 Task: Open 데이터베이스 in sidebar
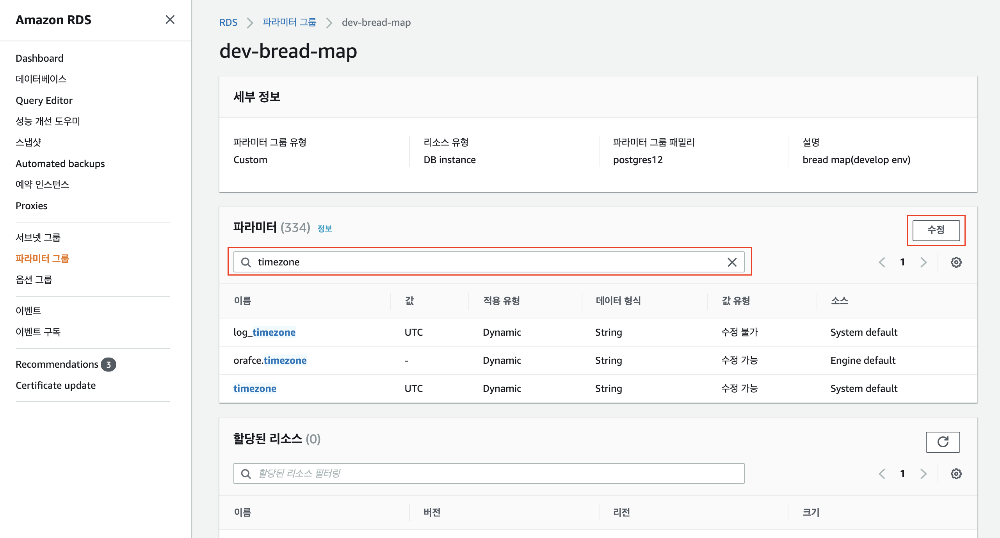coord(41,79)
